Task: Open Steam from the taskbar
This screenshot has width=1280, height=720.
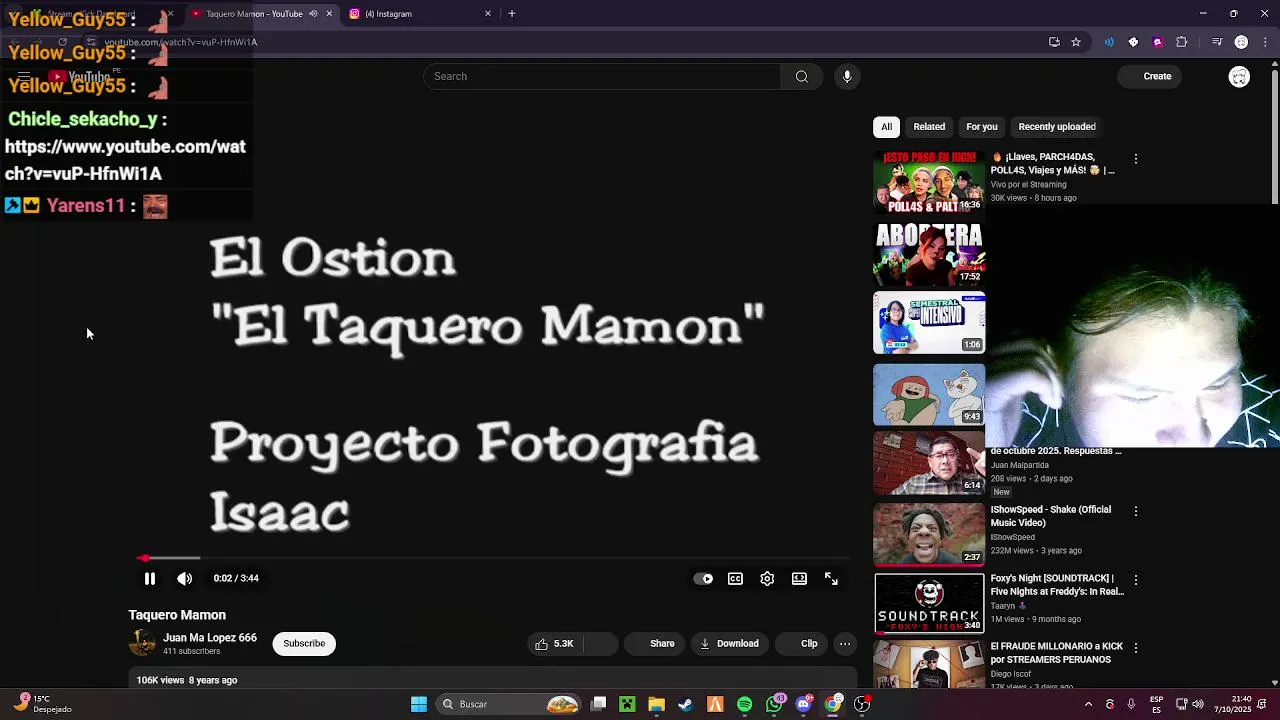Action: [685, 704]
